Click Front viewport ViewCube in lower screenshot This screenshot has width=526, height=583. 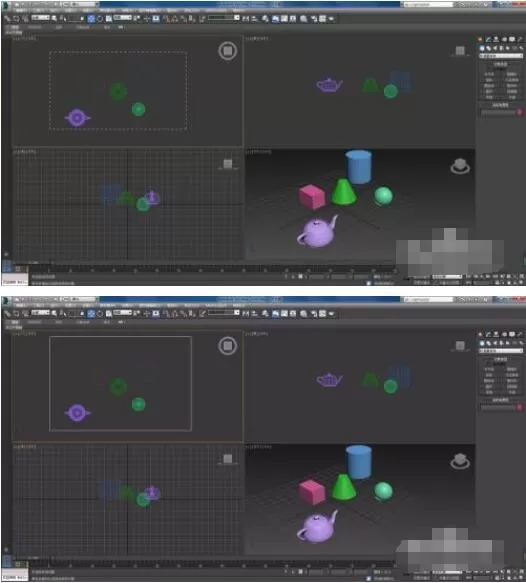(x=460, y=346)
